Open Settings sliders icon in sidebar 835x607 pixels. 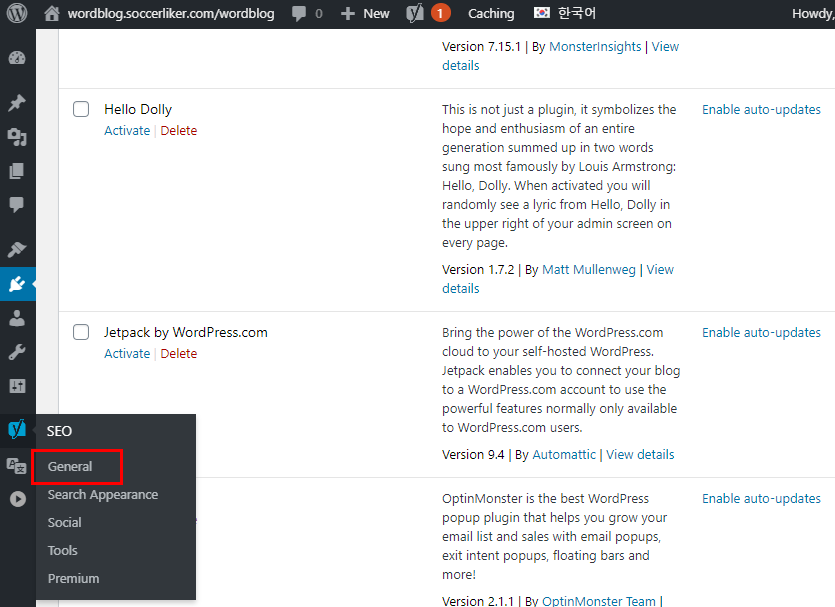(x=17, y=386)
